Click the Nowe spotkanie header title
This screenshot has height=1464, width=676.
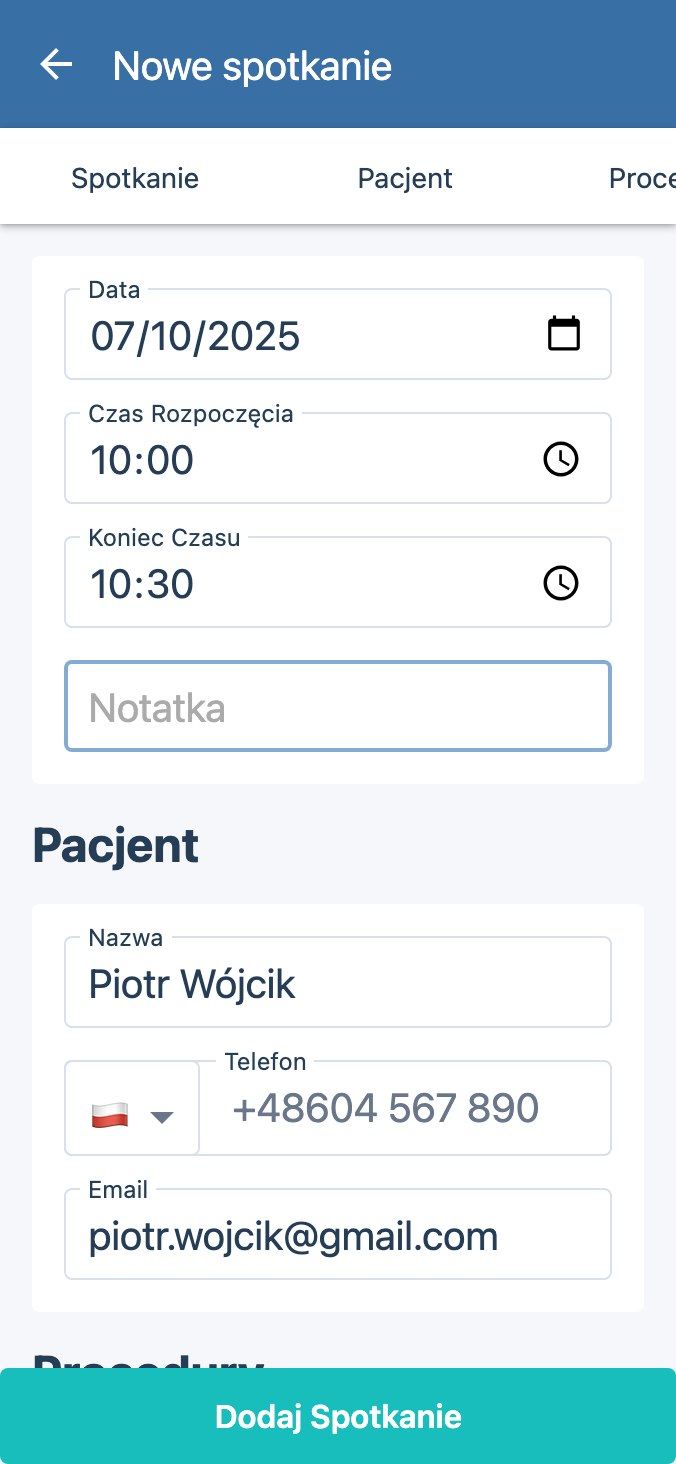(252, 66)
